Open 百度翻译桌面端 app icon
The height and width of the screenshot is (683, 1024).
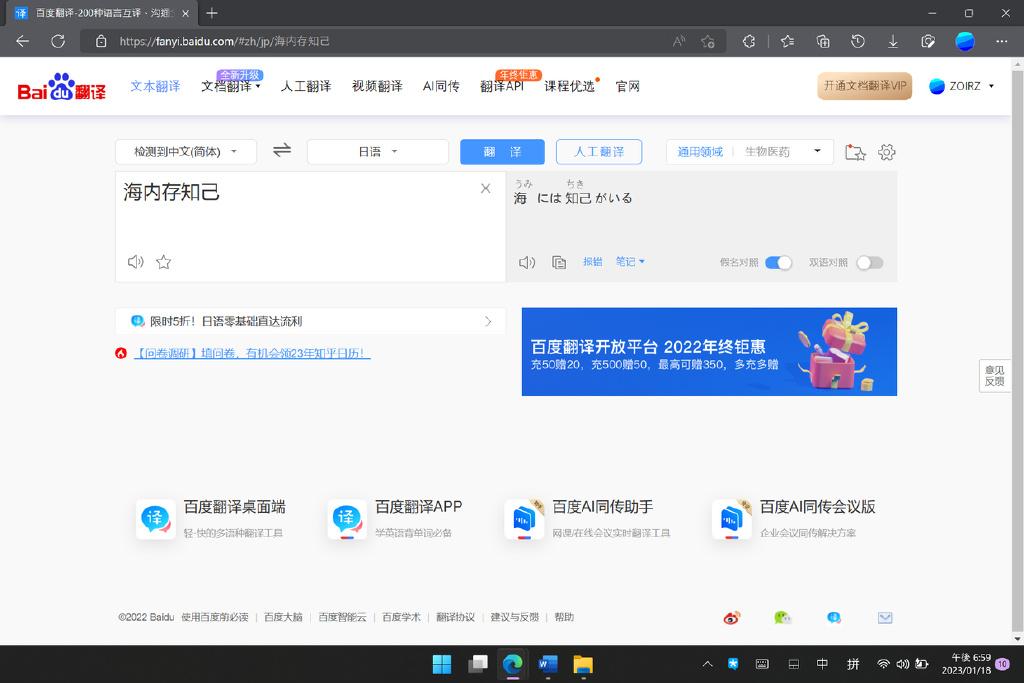pyautogui.click(x=155, y=519)
